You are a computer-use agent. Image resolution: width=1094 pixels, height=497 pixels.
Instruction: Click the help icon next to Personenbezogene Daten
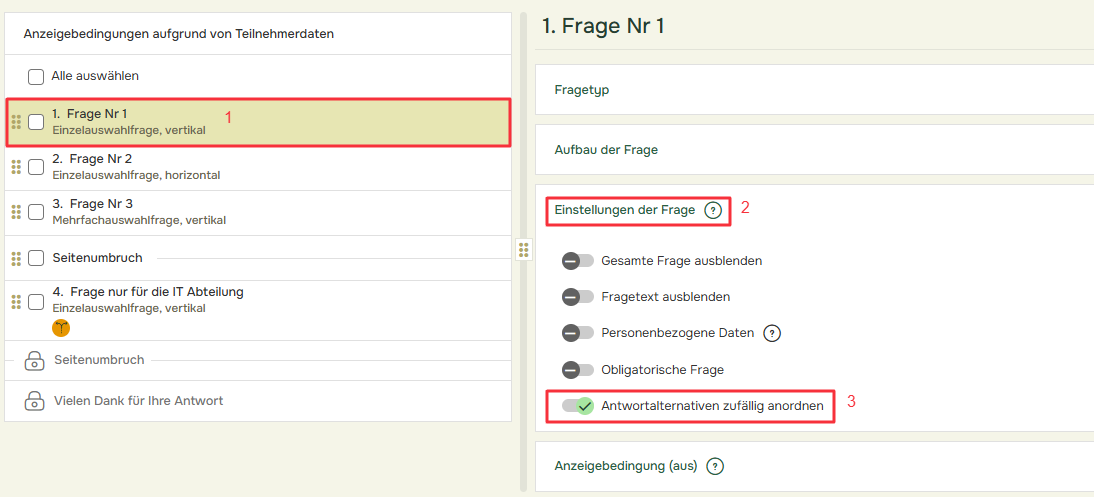[x=771, y=334]
